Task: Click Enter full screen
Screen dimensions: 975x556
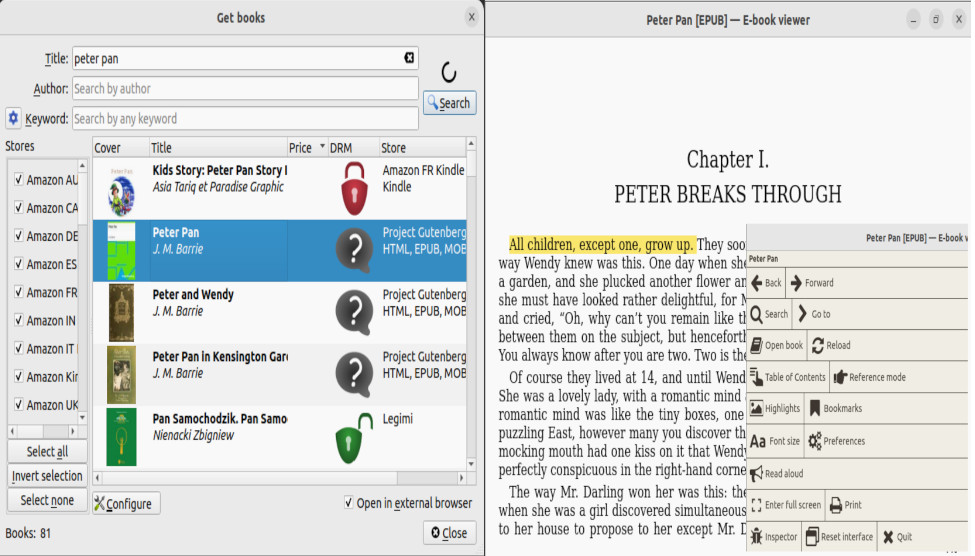Action: [787, 505]
